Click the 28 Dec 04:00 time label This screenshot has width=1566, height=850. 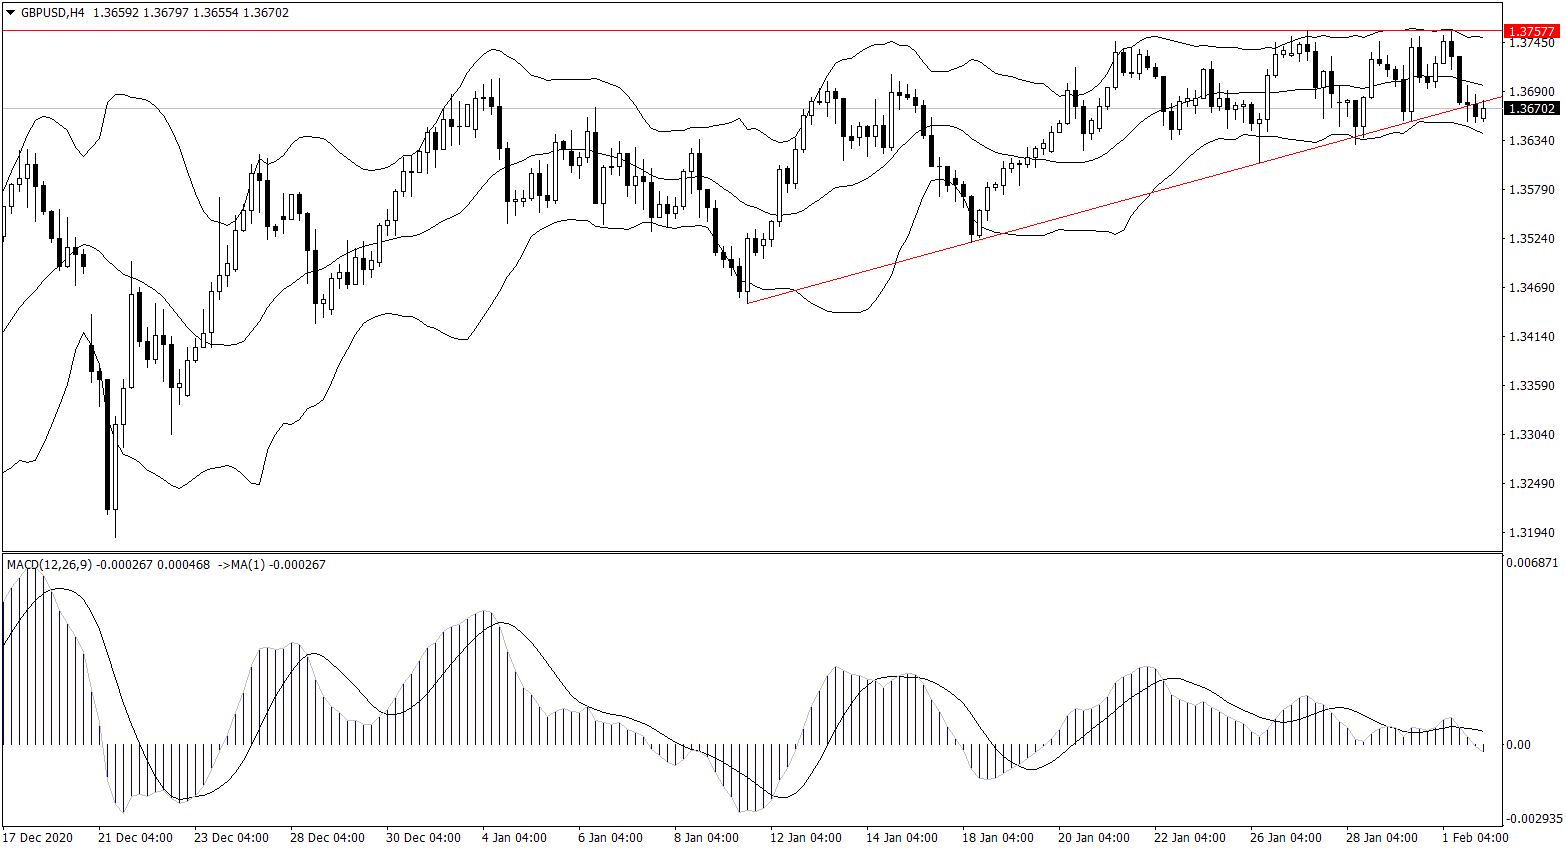(327, 838)
